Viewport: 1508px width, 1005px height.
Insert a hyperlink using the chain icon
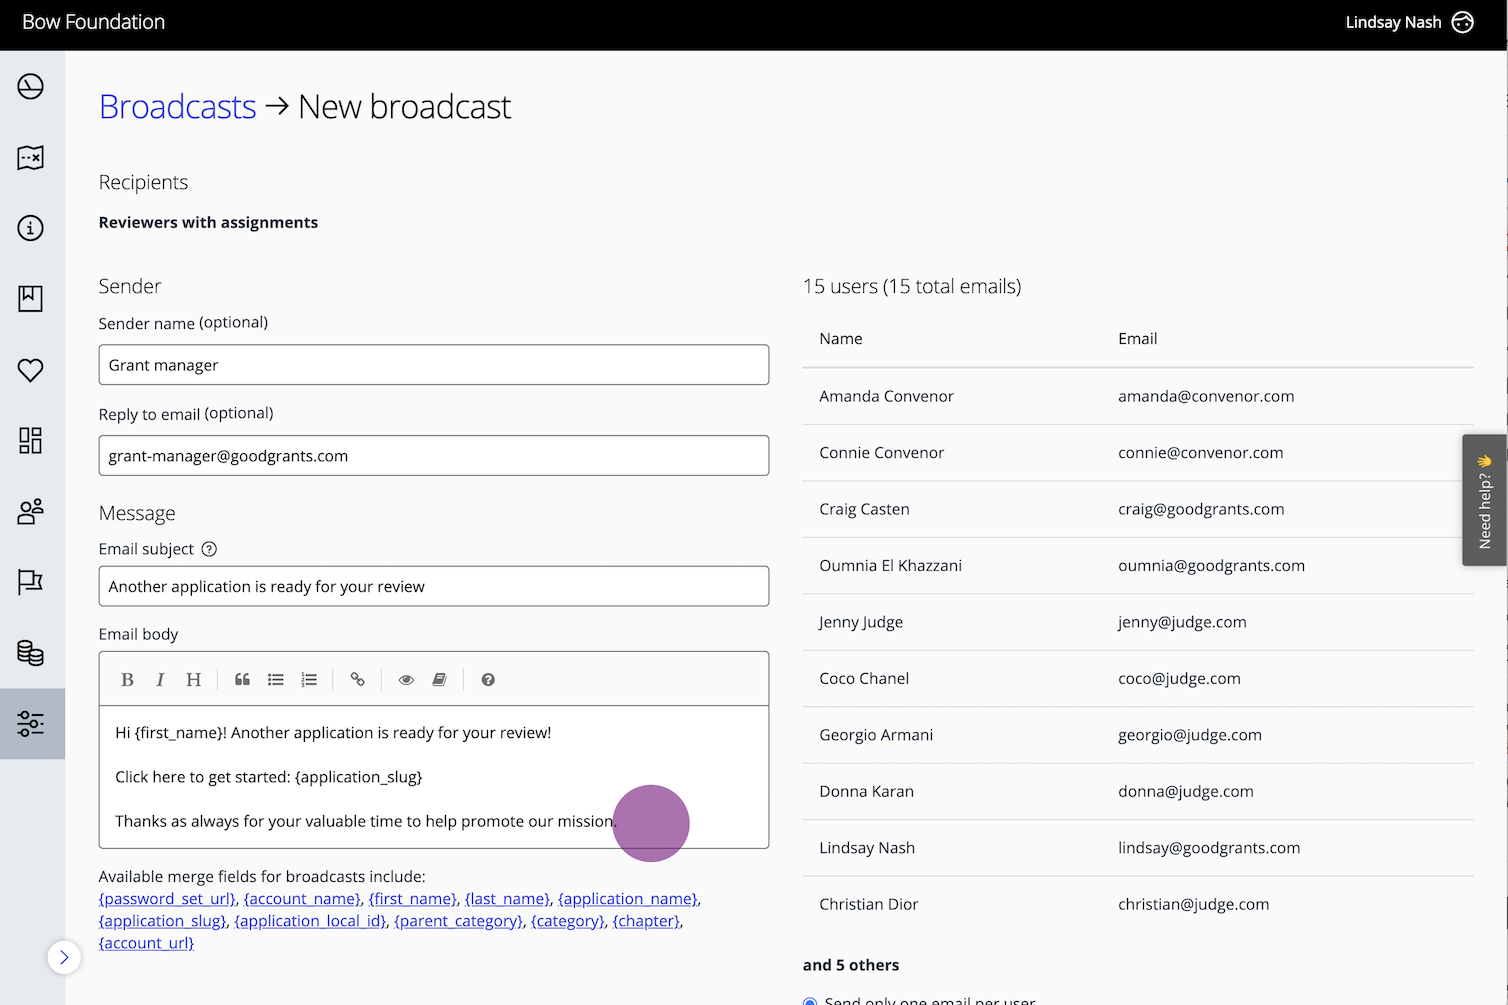[357, 679]
